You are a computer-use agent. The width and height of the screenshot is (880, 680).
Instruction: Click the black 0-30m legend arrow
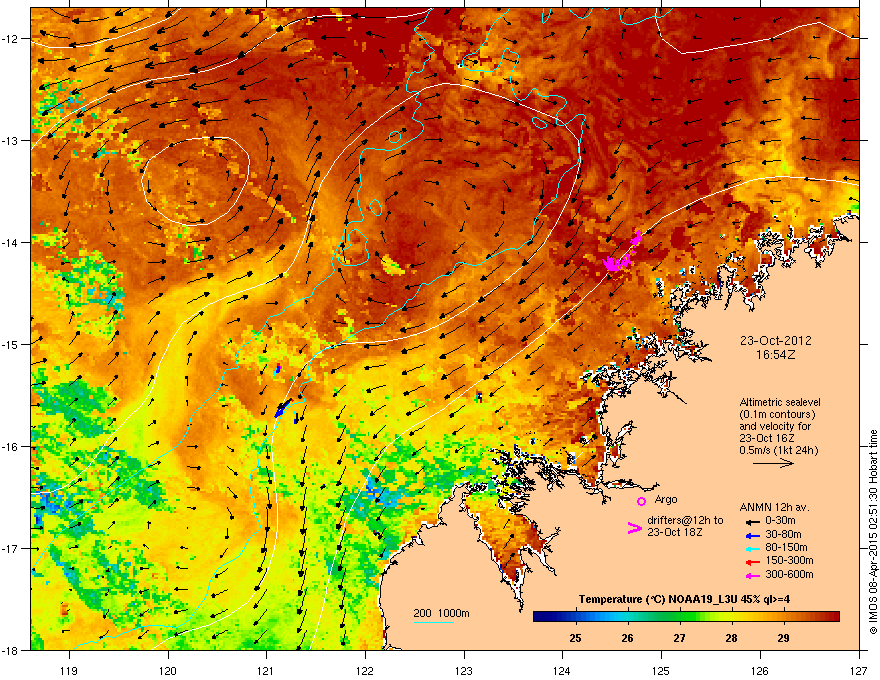click(753, 521)
